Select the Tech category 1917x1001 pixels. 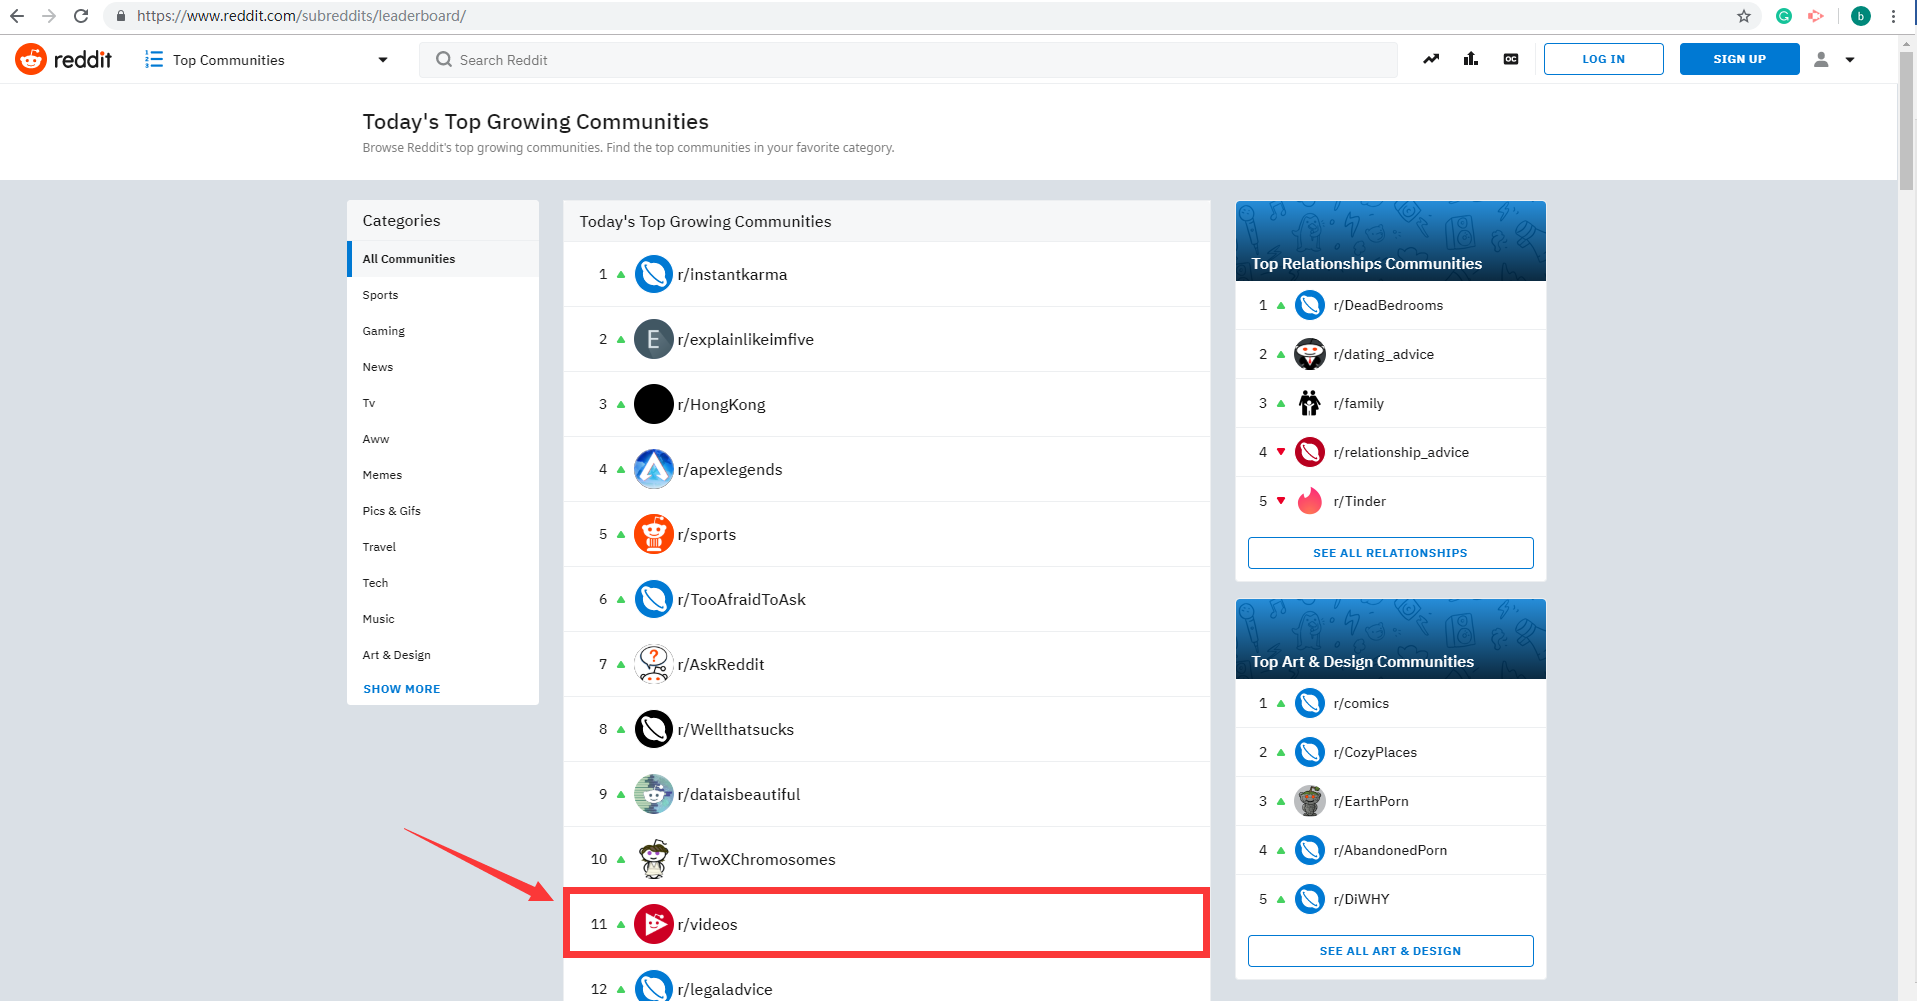click(443, 583)
